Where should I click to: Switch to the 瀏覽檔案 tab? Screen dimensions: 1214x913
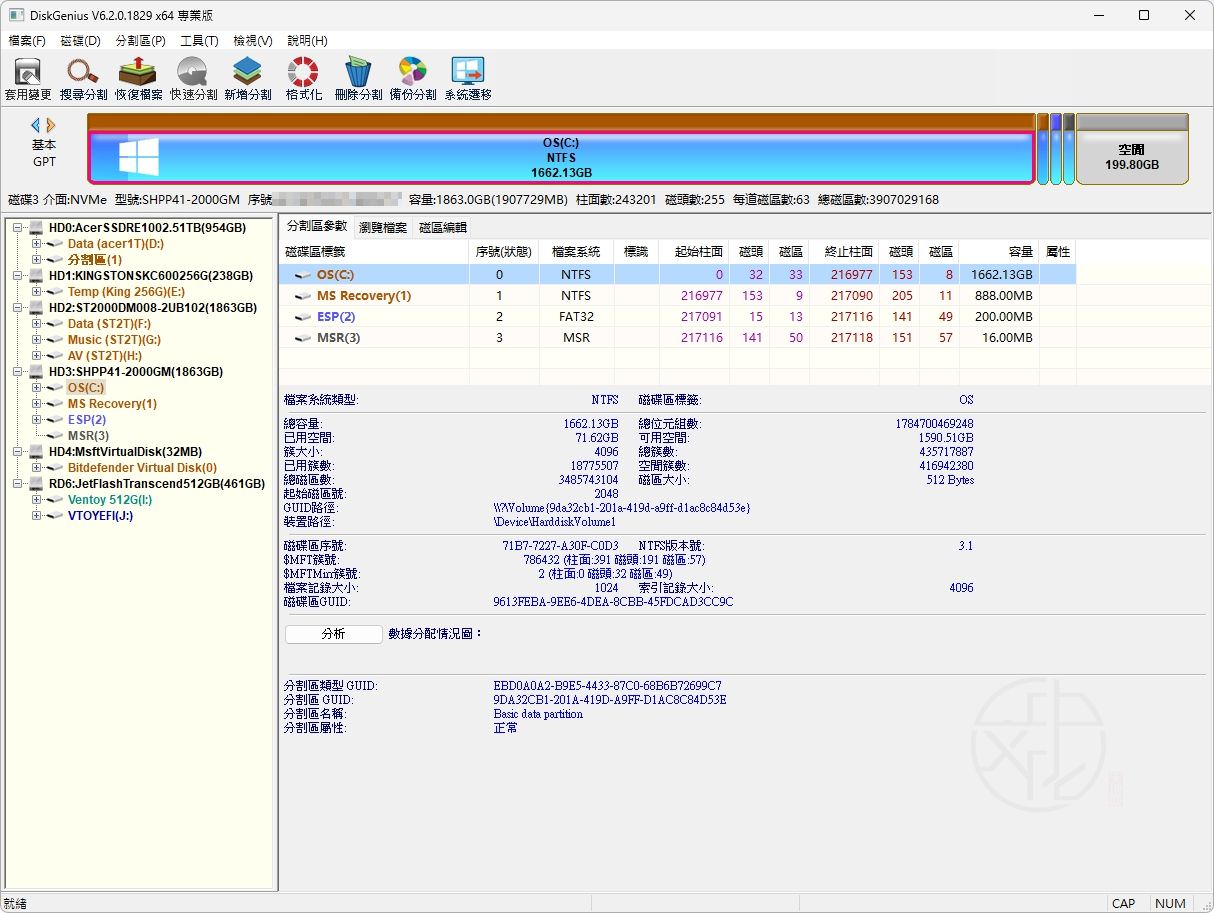pyautogui.click(x=383, y=227)
